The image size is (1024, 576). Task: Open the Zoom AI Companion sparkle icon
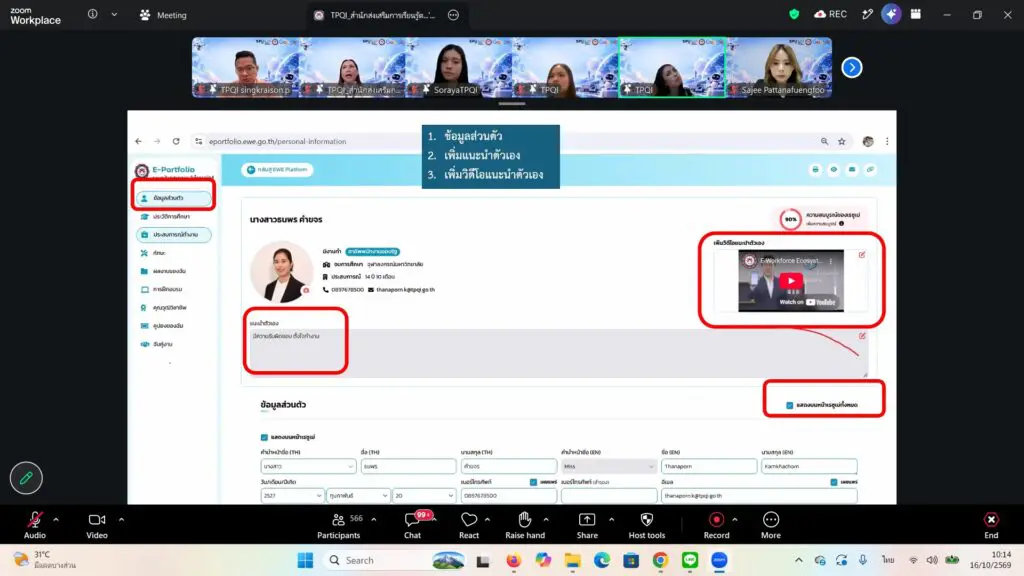pyautogui.click(x=891, y=14)
